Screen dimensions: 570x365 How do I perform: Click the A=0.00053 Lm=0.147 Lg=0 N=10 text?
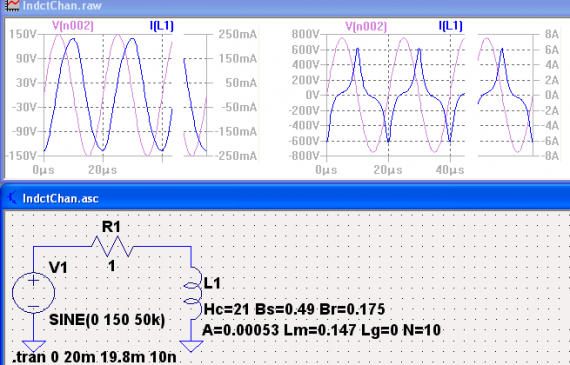(321, 330)
